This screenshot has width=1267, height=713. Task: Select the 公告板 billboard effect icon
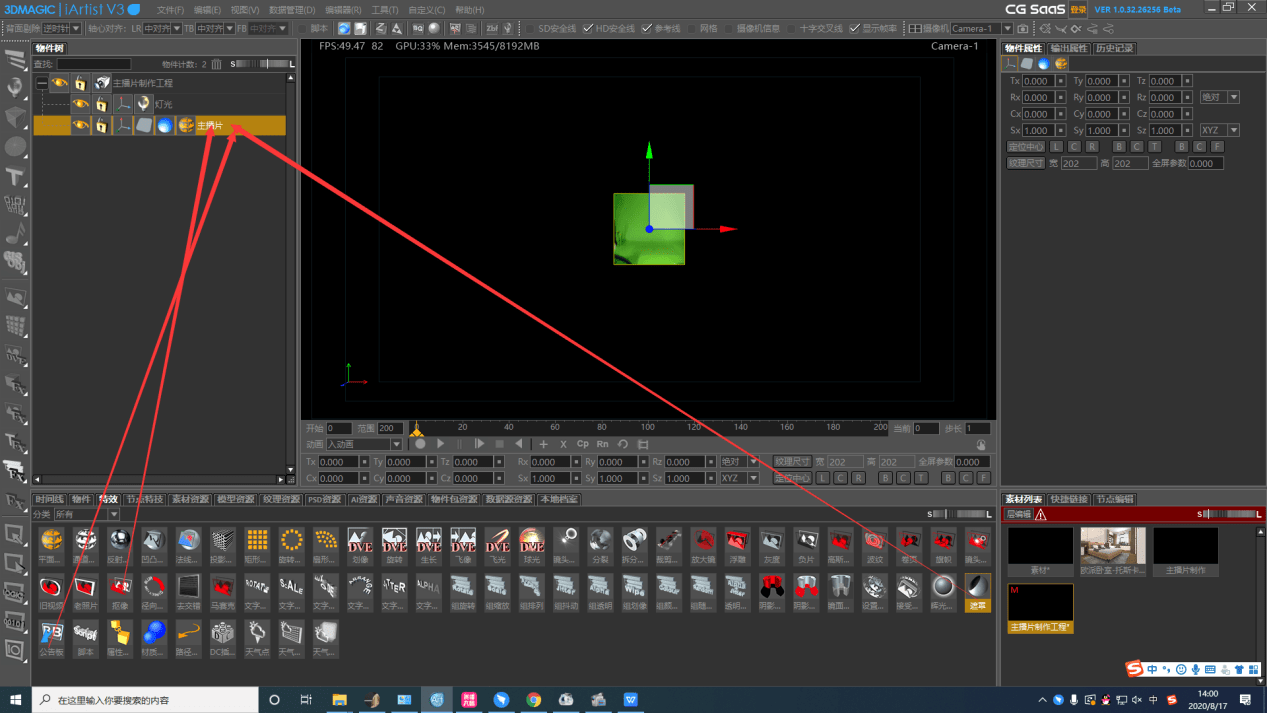pos(51,633)
